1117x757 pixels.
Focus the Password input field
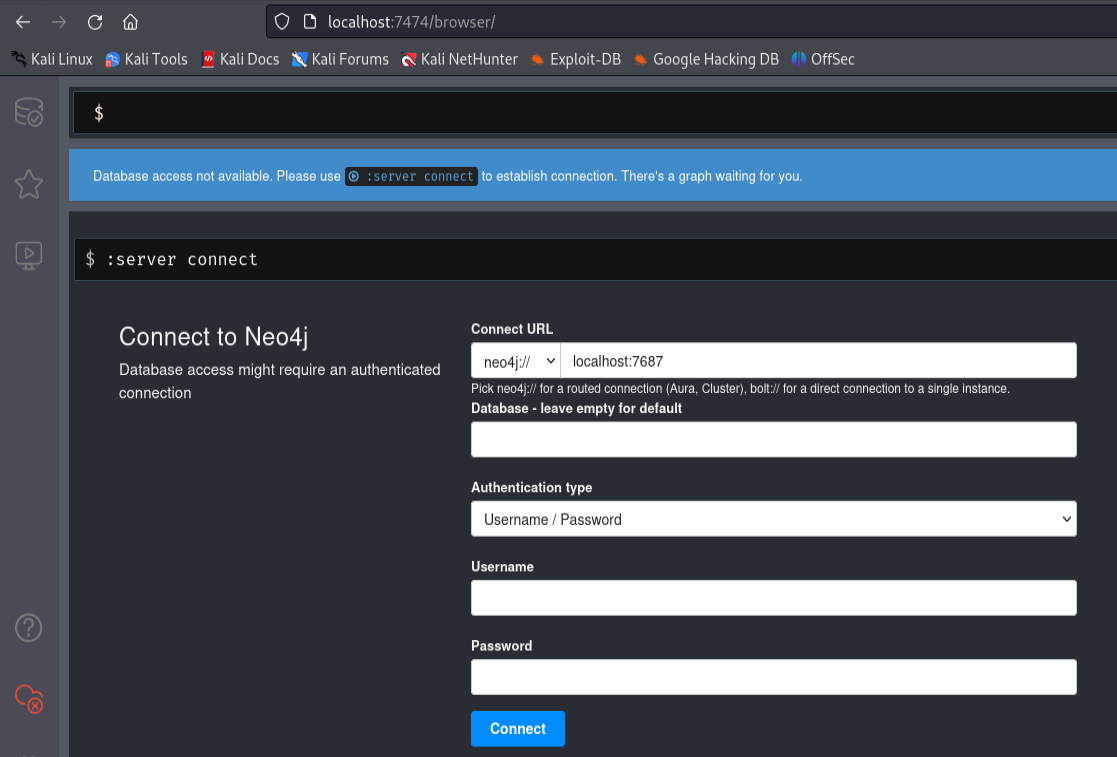tap(774, 677)
